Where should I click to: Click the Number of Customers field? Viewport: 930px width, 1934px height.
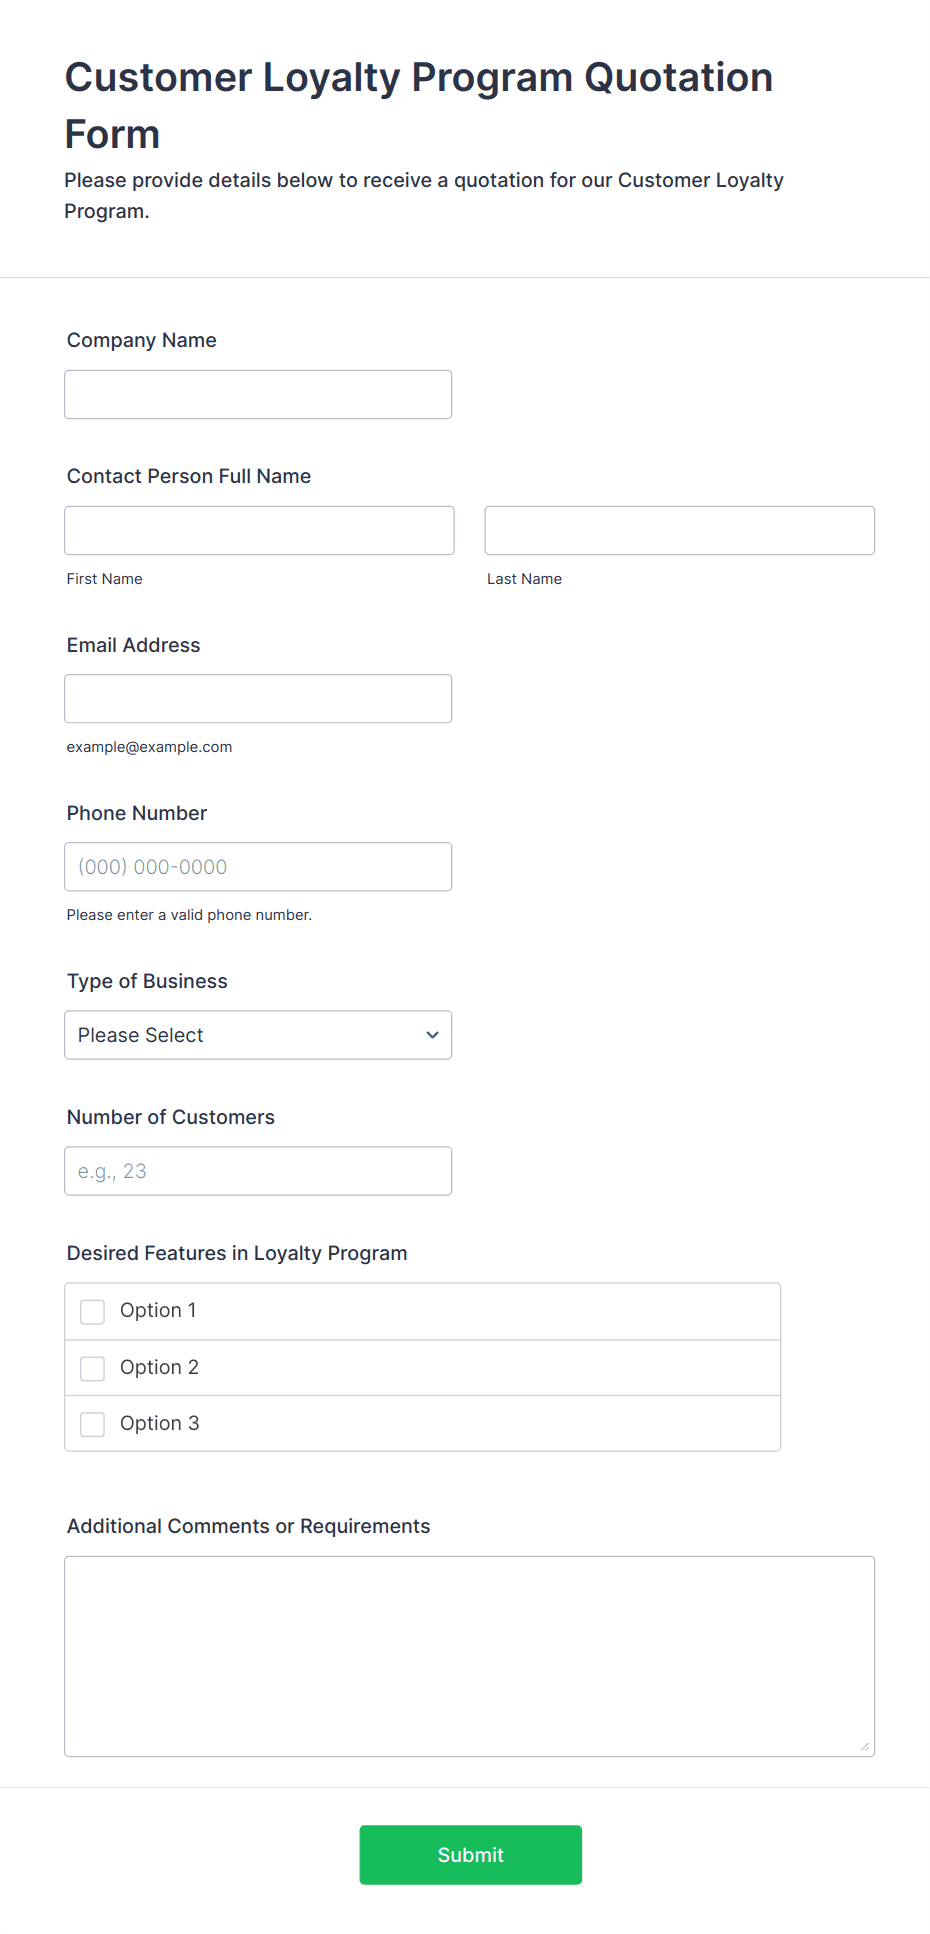pos(258,1171)
